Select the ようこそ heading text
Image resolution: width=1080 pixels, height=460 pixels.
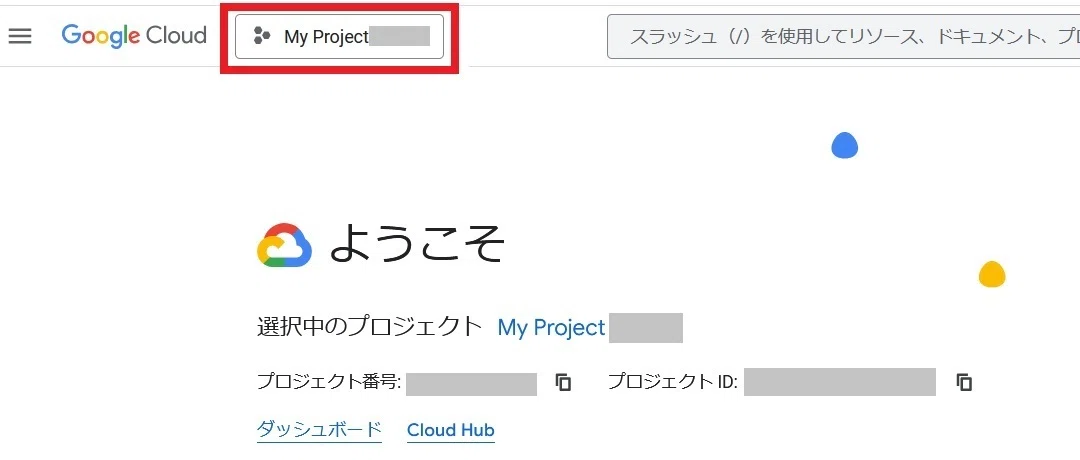coord(417,244)
